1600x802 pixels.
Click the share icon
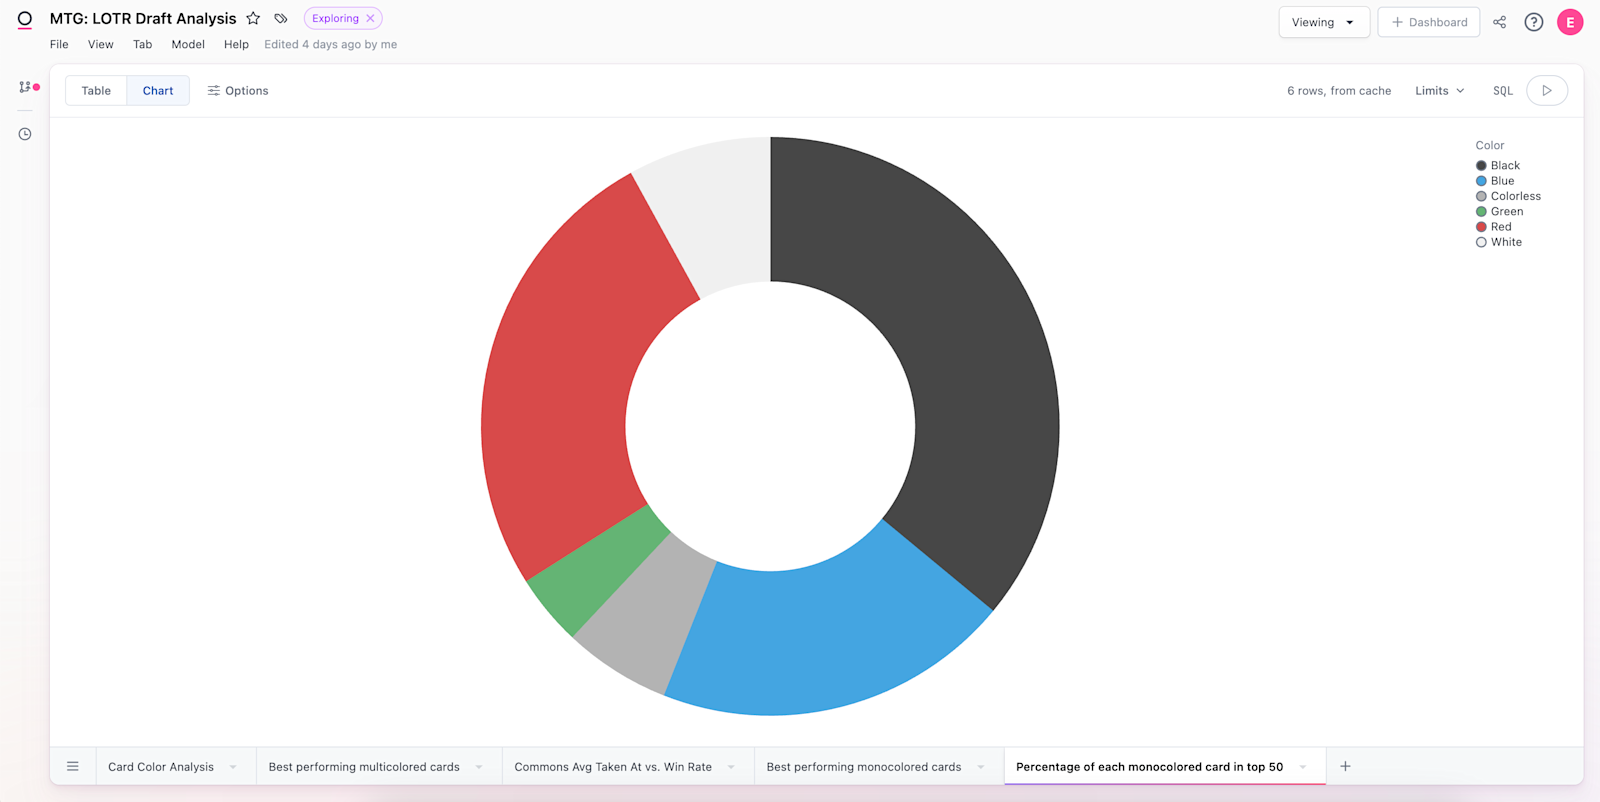pyautogui.click(x=1499, y=22)
